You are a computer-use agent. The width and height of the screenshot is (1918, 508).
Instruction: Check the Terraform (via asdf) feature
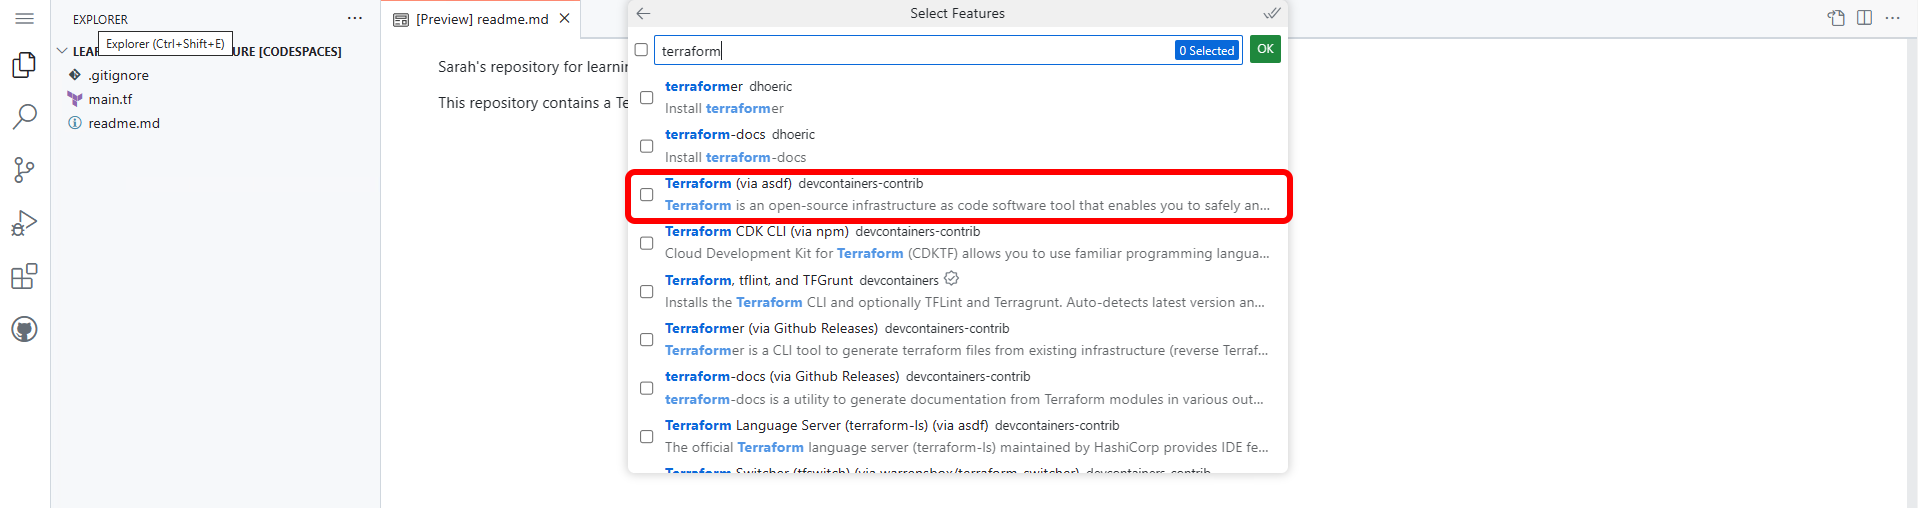[647, 194]
